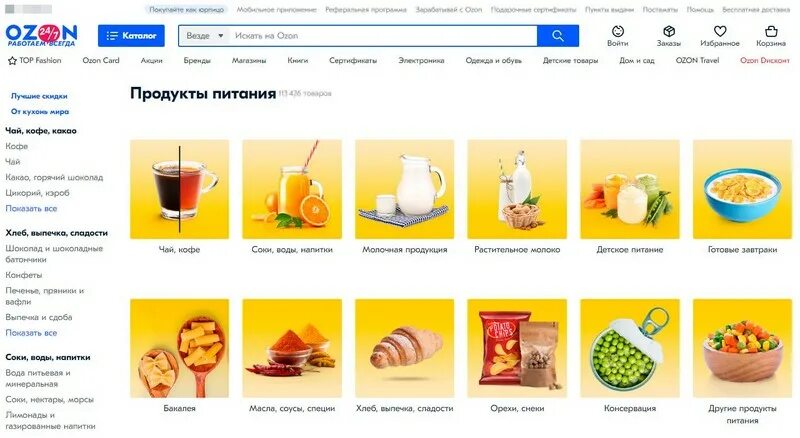Open the Корзина basket icon

coord(771,32)
